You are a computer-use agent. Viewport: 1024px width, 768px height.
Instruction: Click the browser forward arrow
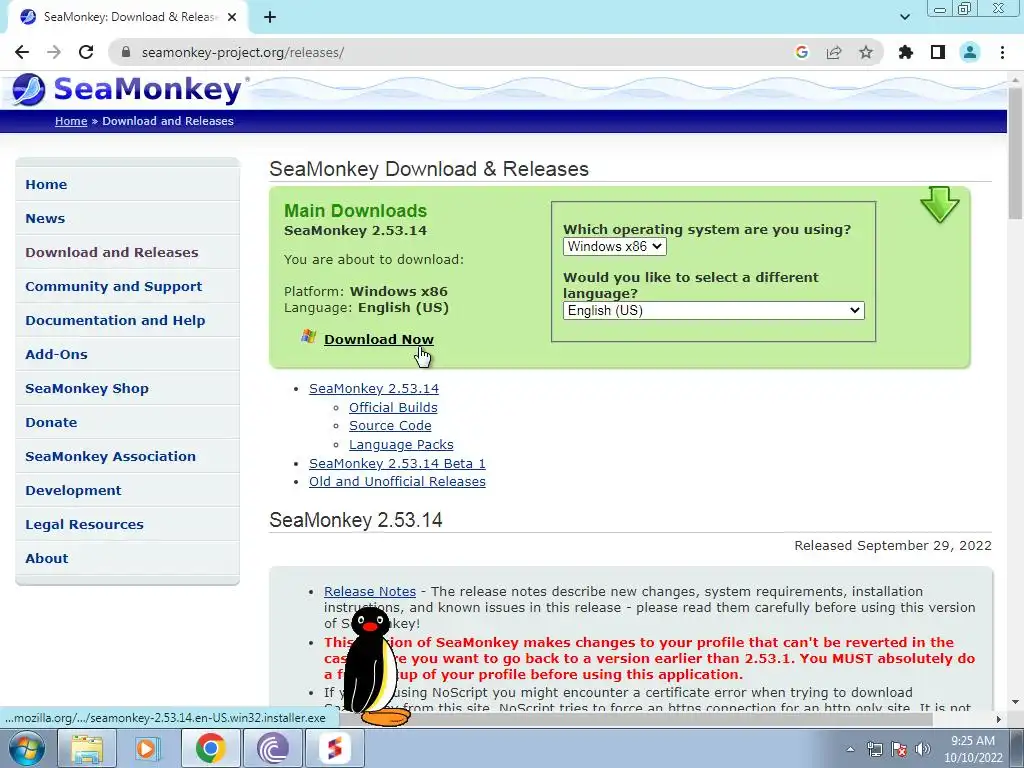click(x=54, y=52)
